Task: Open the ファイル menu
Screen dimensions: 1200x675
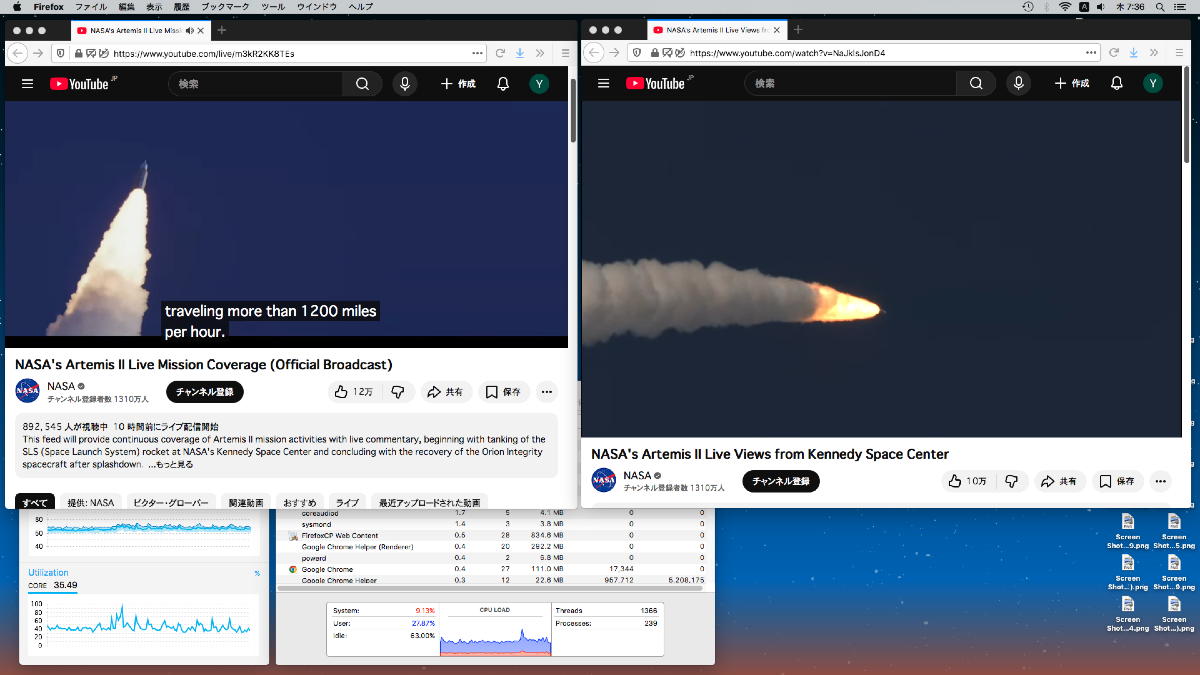Action: pos(91,7)
